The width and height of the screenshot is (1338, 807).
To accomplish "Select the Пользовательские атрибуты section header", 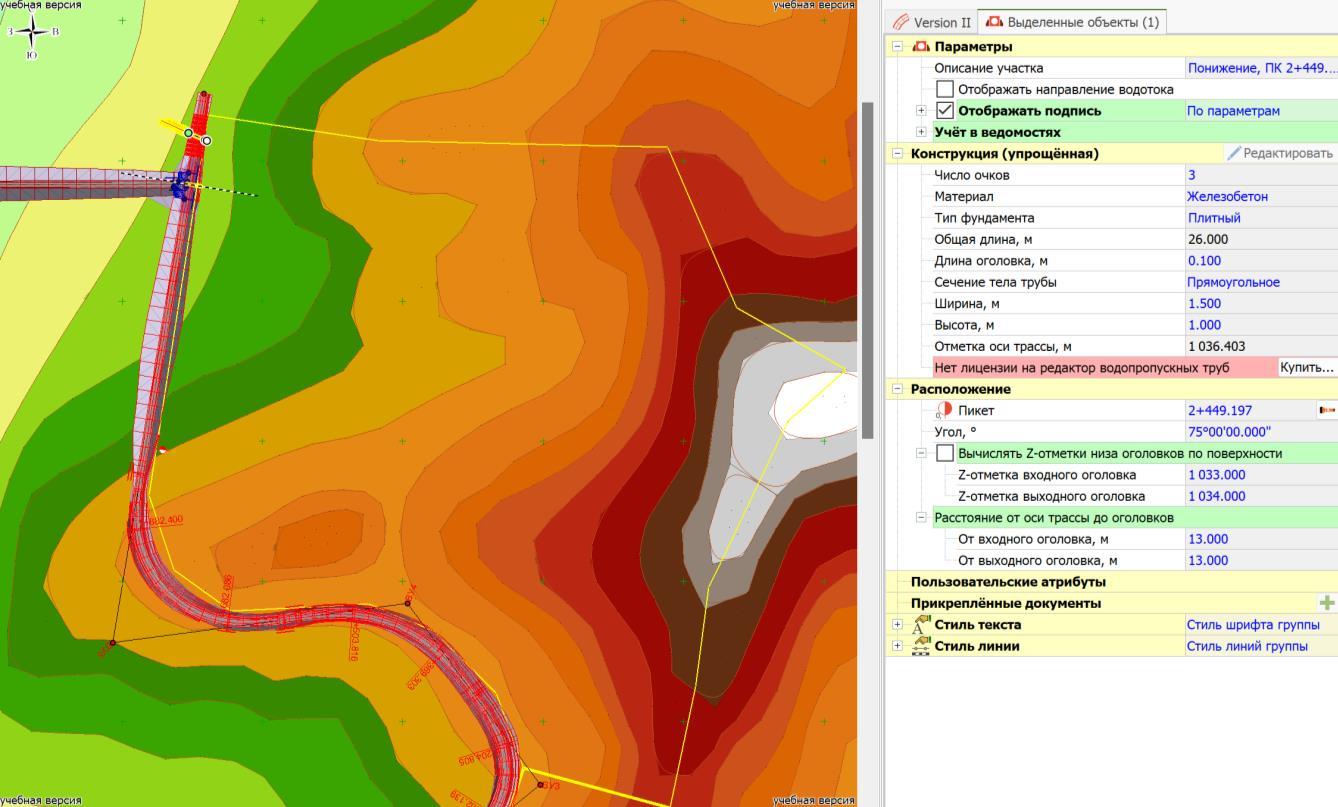I will [x=1008, y=581].
